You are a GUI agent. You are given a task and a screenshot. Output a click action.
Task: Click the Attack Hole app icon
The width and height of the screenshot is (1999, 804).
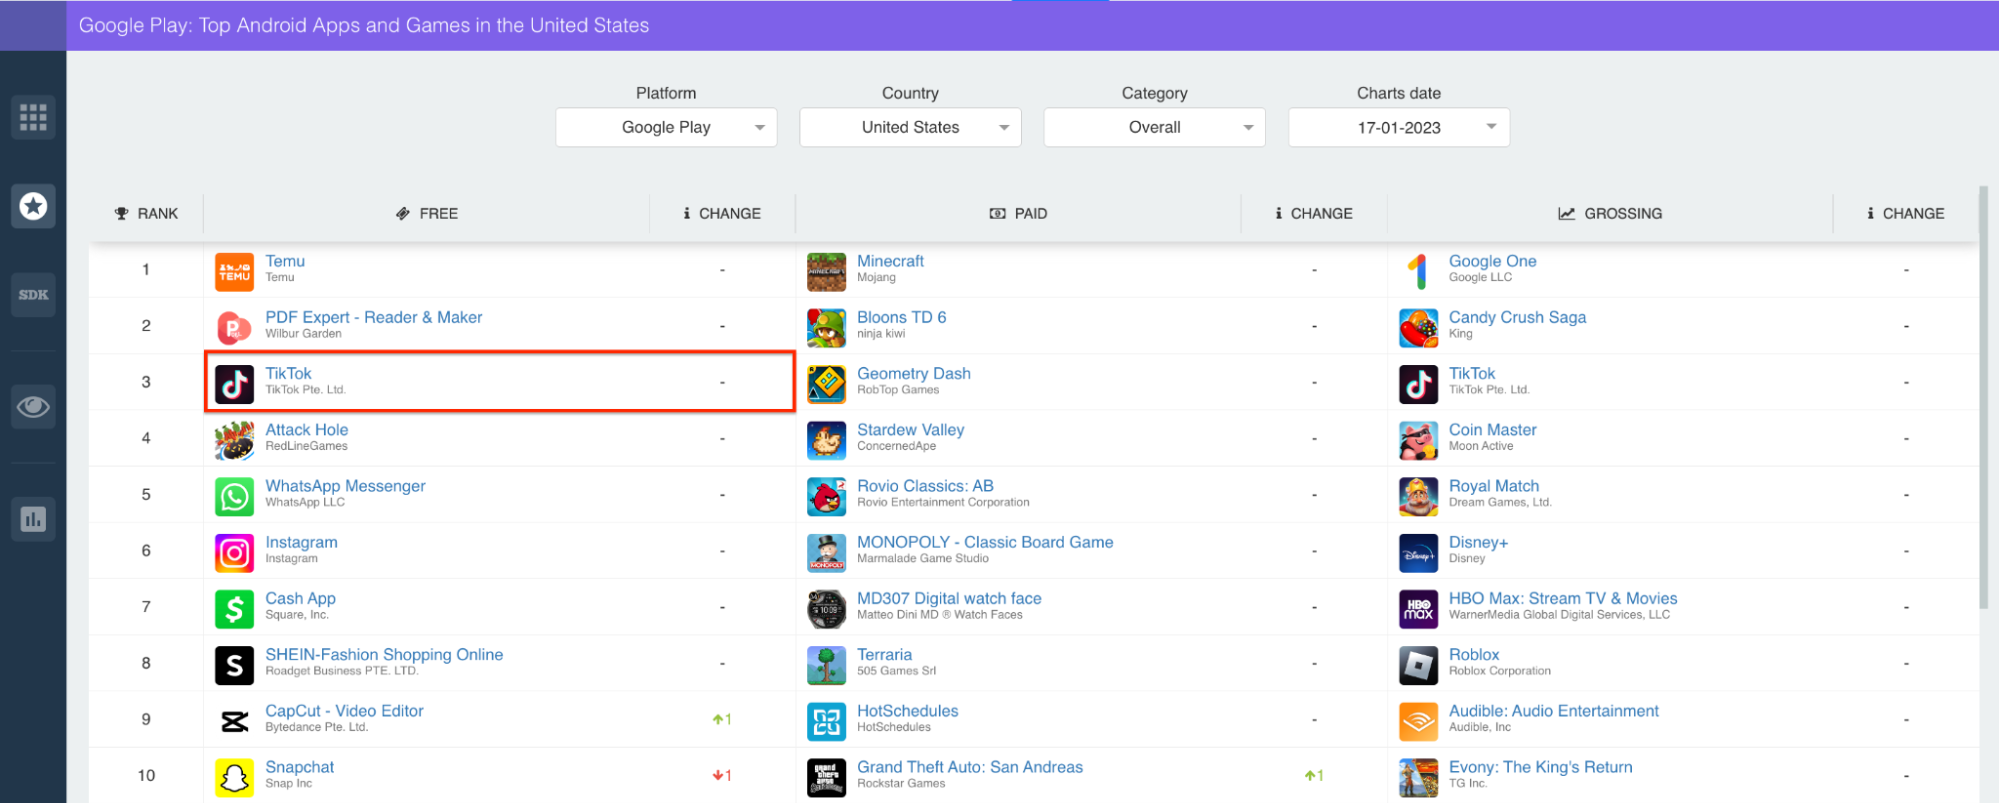pyautogui.click(x=234, y=440)
